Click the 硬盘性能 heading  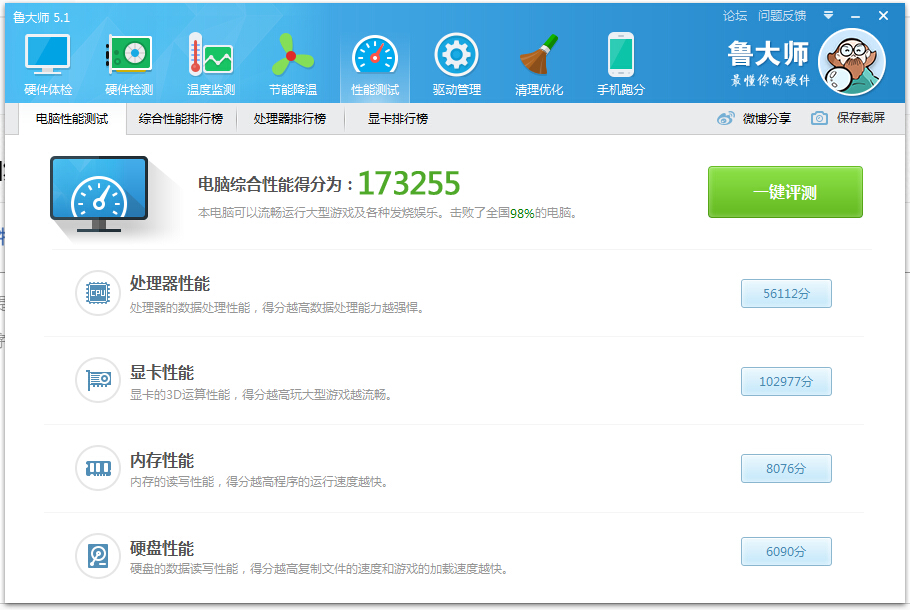[162, 548]
